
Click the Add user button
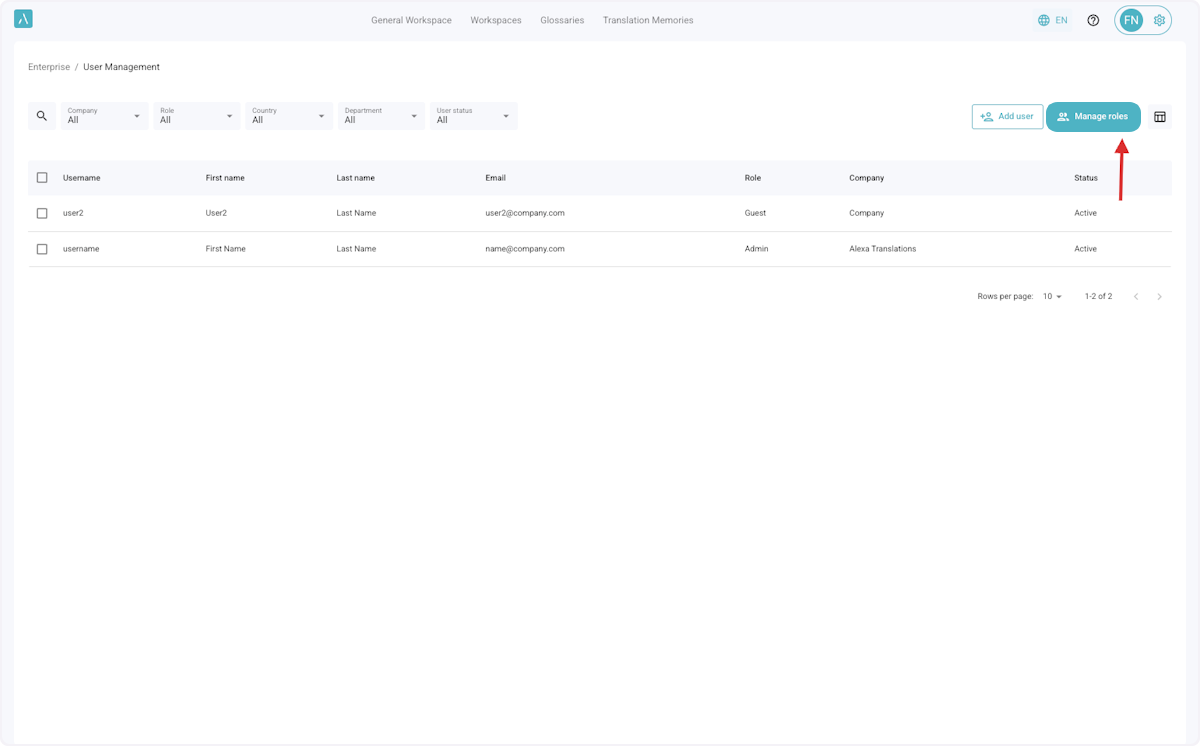click(1007, 116)
